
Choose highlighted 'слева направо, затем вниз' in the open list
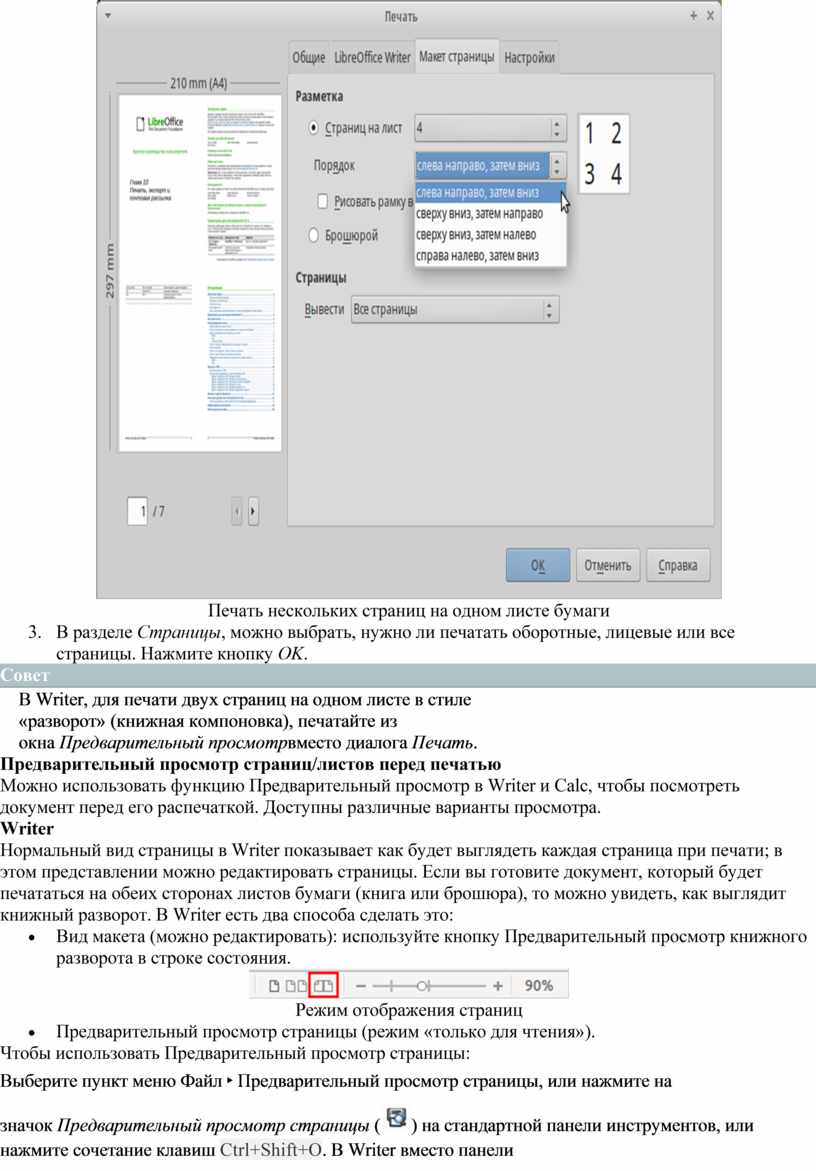click(x=490, y=192)
